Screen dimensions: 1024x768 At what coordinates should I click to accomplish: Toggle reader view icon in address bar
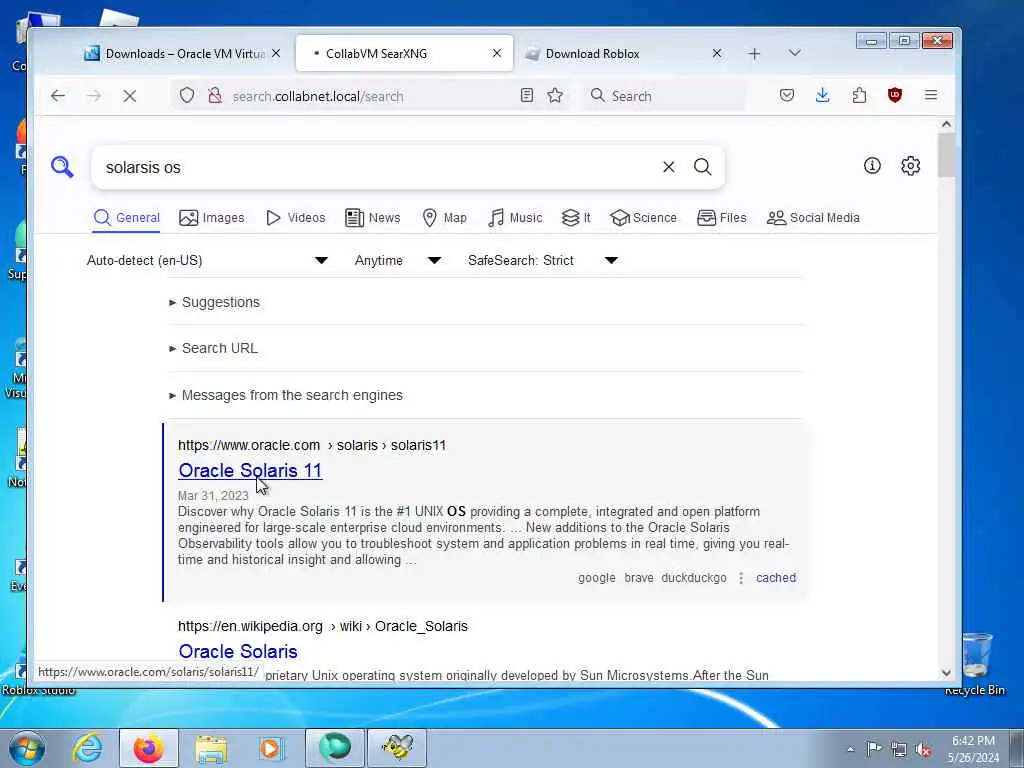pyautogui.click(x=527, y=95)
